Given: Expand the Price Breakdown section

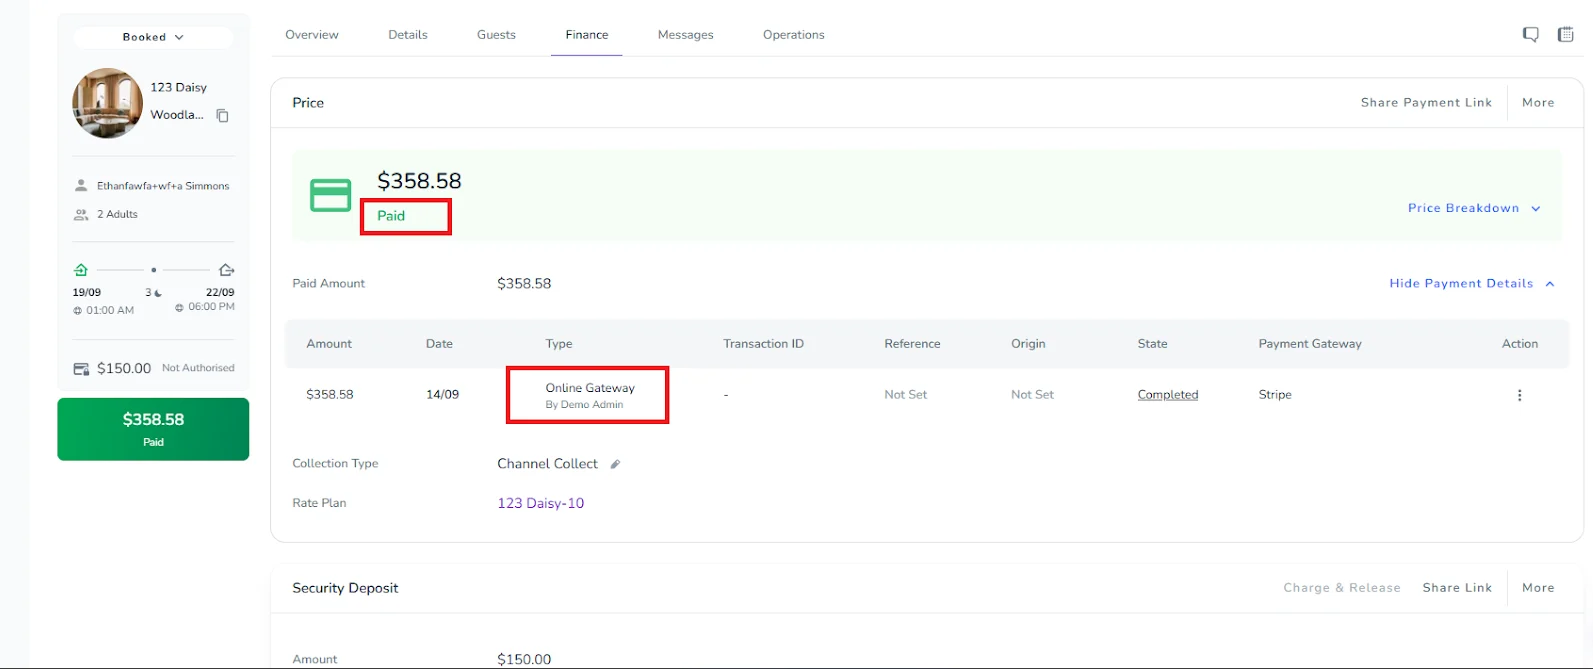Looking at the screenshot, I should pyautogui.click(x=1474, y=208).
